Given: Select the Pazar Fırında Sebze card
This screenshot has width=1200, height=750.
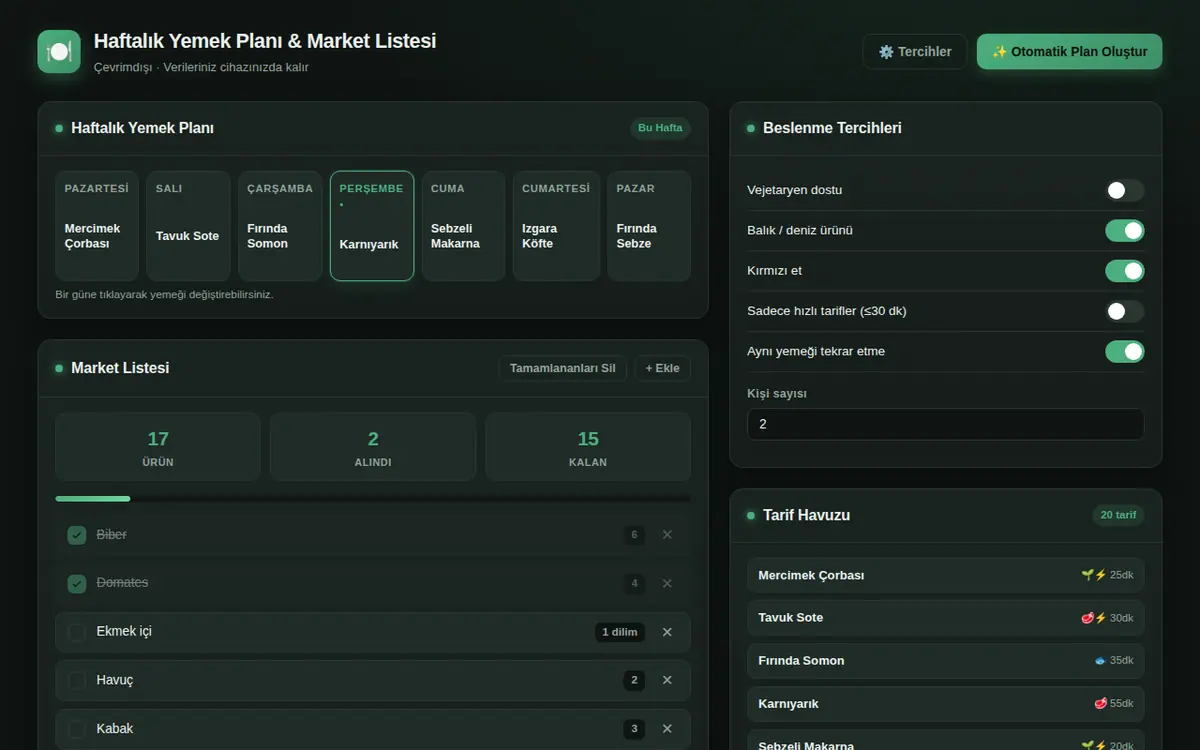Looking at the screenshot, I should (x=649, y=226).
